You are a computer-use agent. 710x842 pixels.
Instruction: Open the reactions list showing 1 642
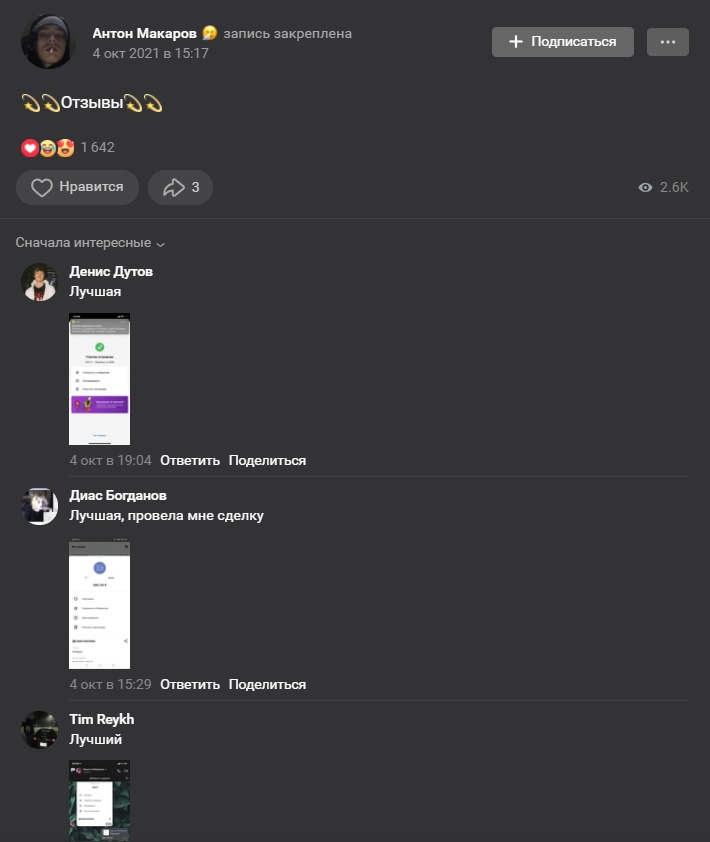(x=68, y=147)
